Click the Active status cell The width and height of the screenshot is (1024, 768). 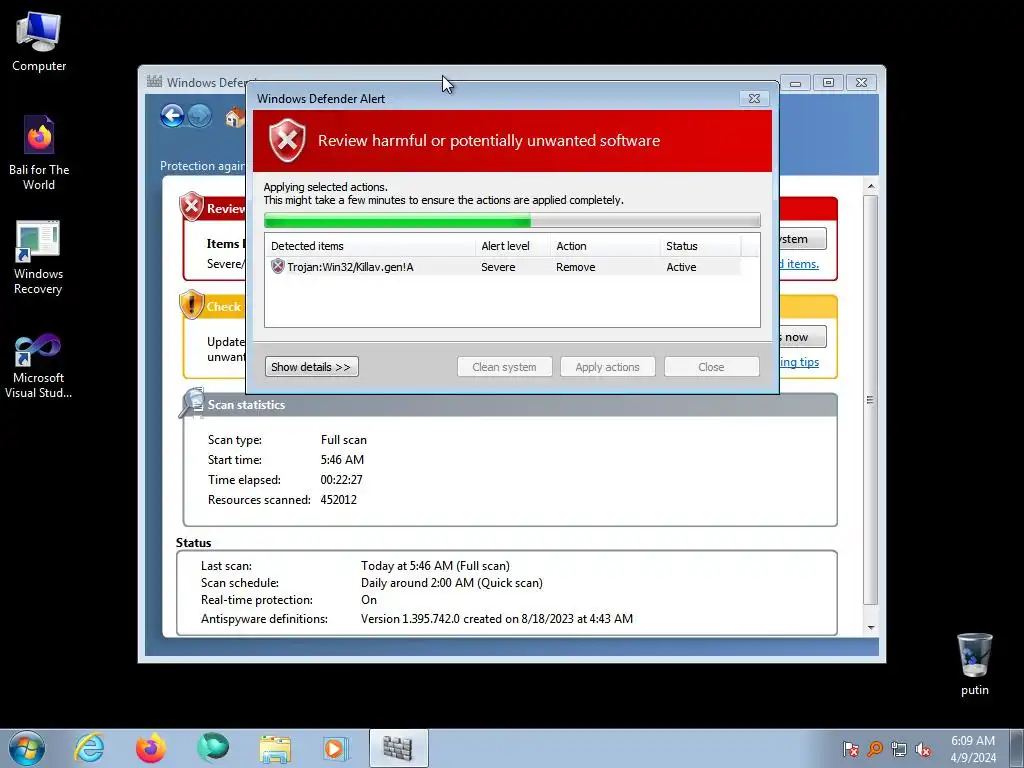coord(681,267)
